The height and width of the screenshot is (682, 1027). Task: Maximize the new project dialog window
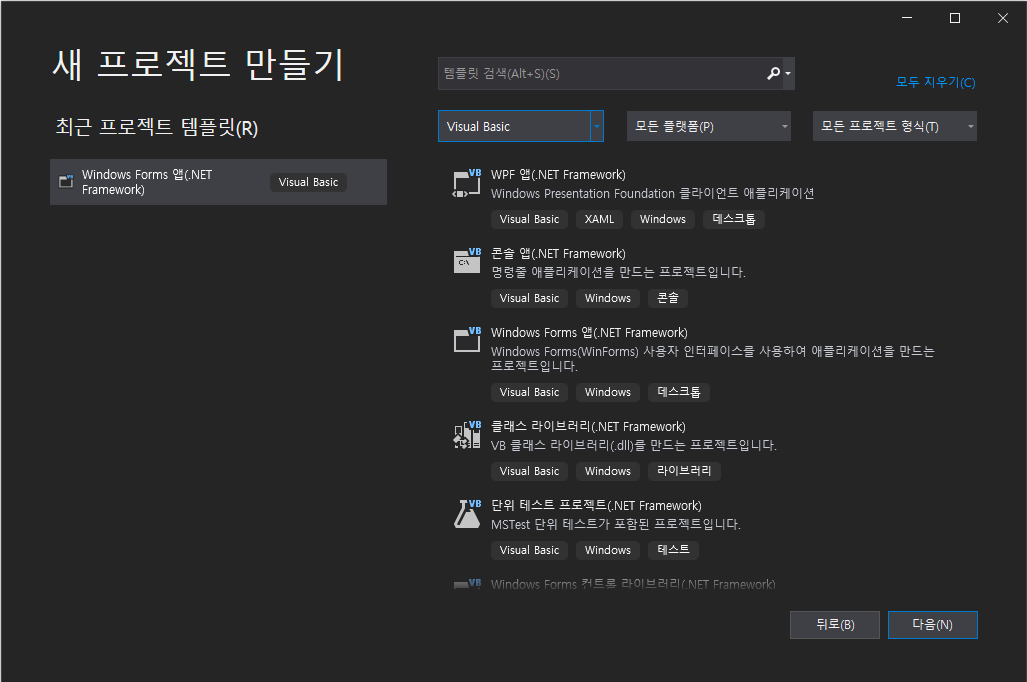tap(955, 18)
